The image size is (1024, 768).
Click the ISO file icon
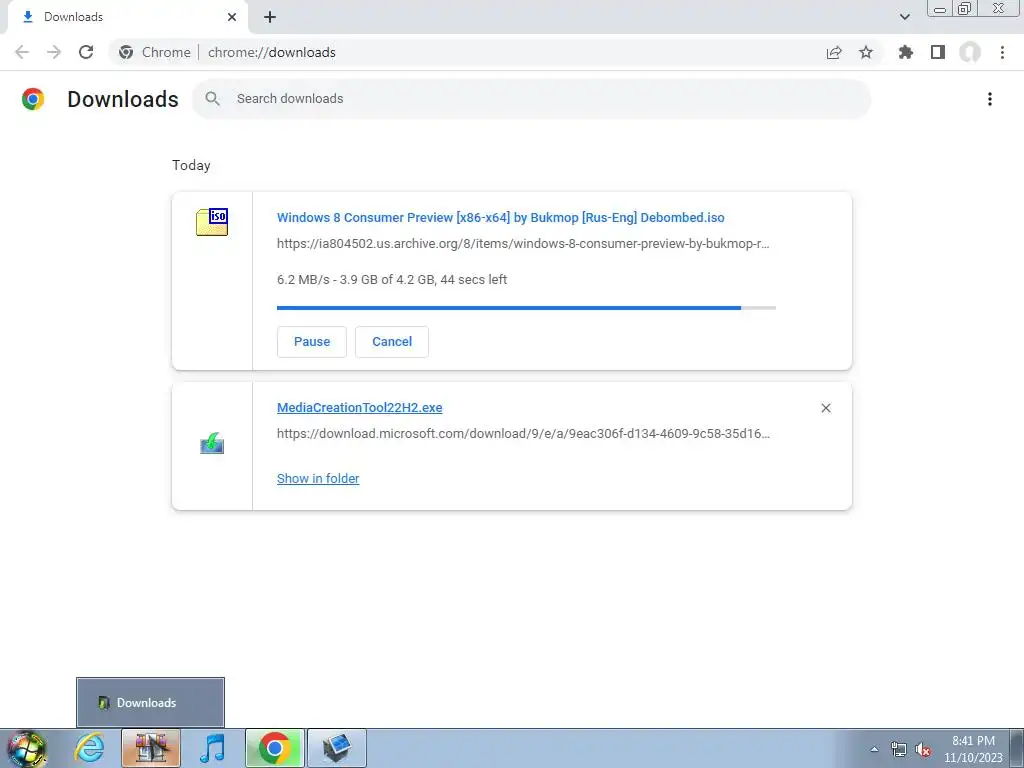click(212, 221)
